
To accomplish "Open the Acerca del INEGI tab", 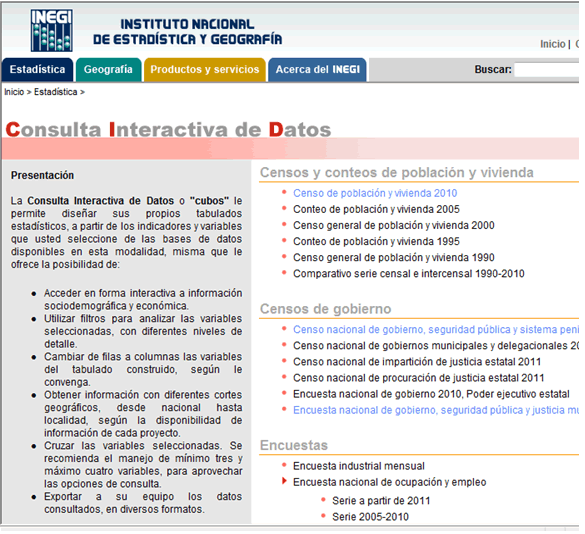I will pos(317,70).
